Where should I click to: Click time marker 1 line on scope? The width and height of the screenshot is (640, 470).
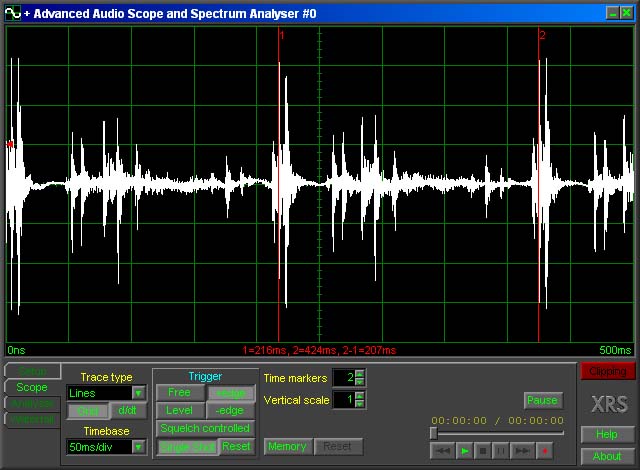[x=279, y=184]
